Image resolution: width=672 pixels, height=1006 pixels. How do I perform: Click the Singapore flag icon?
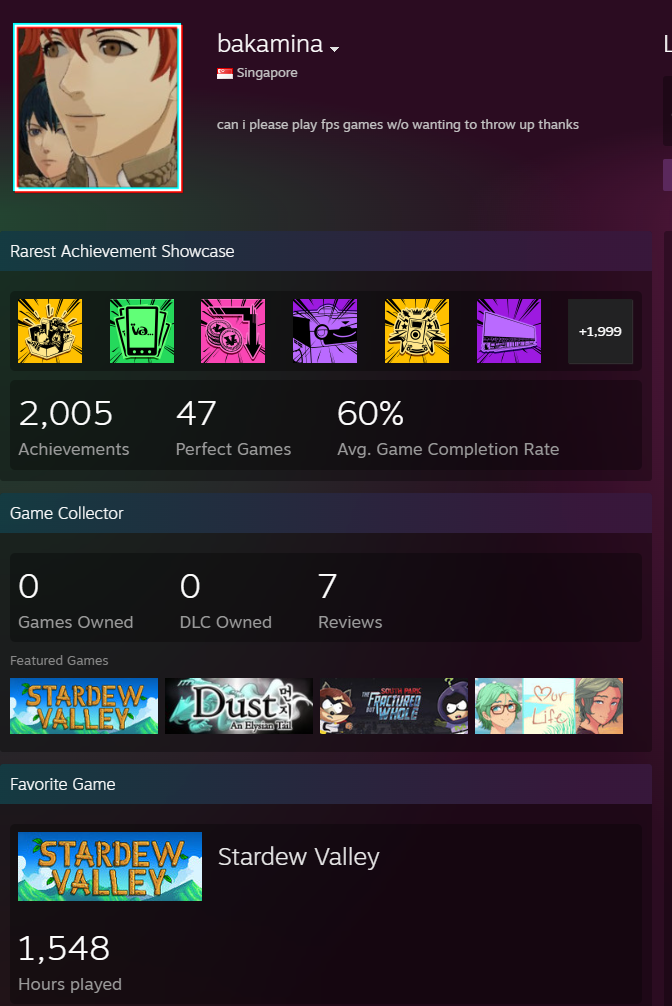pos(225,73)
